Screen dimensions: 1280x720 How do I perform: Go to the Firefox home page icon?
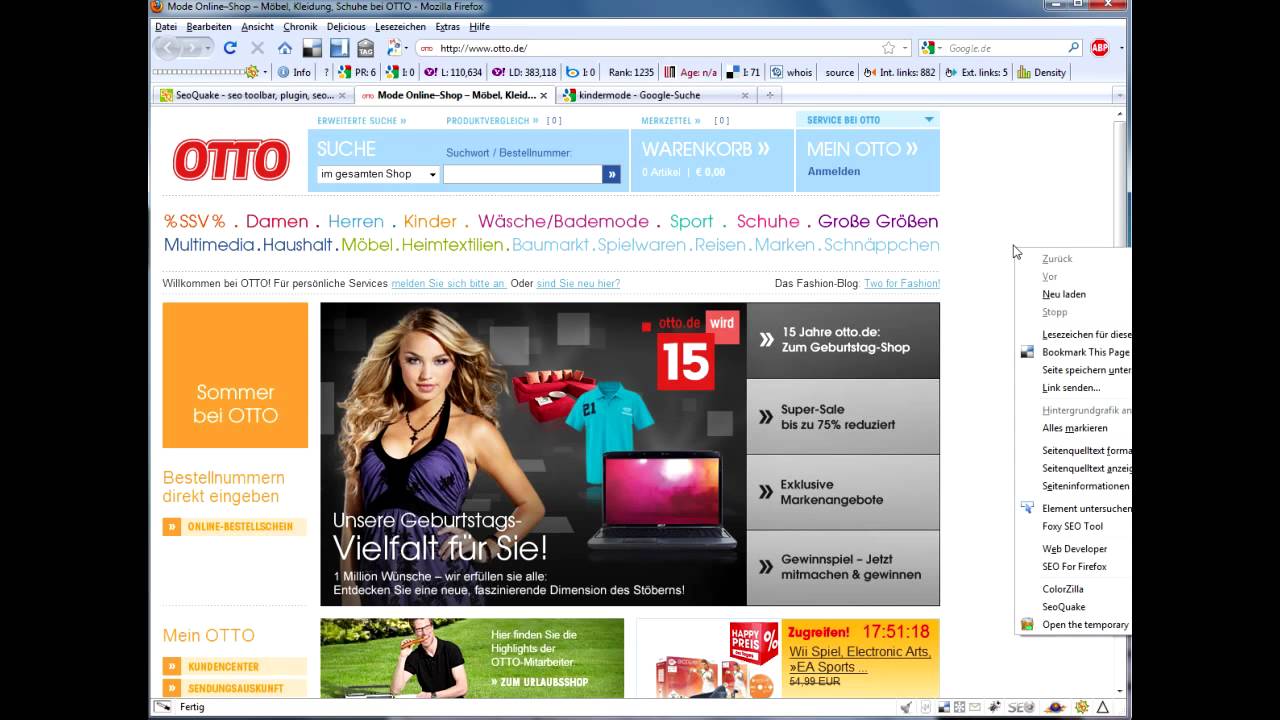pyautogui.click(x=285, y=48)
